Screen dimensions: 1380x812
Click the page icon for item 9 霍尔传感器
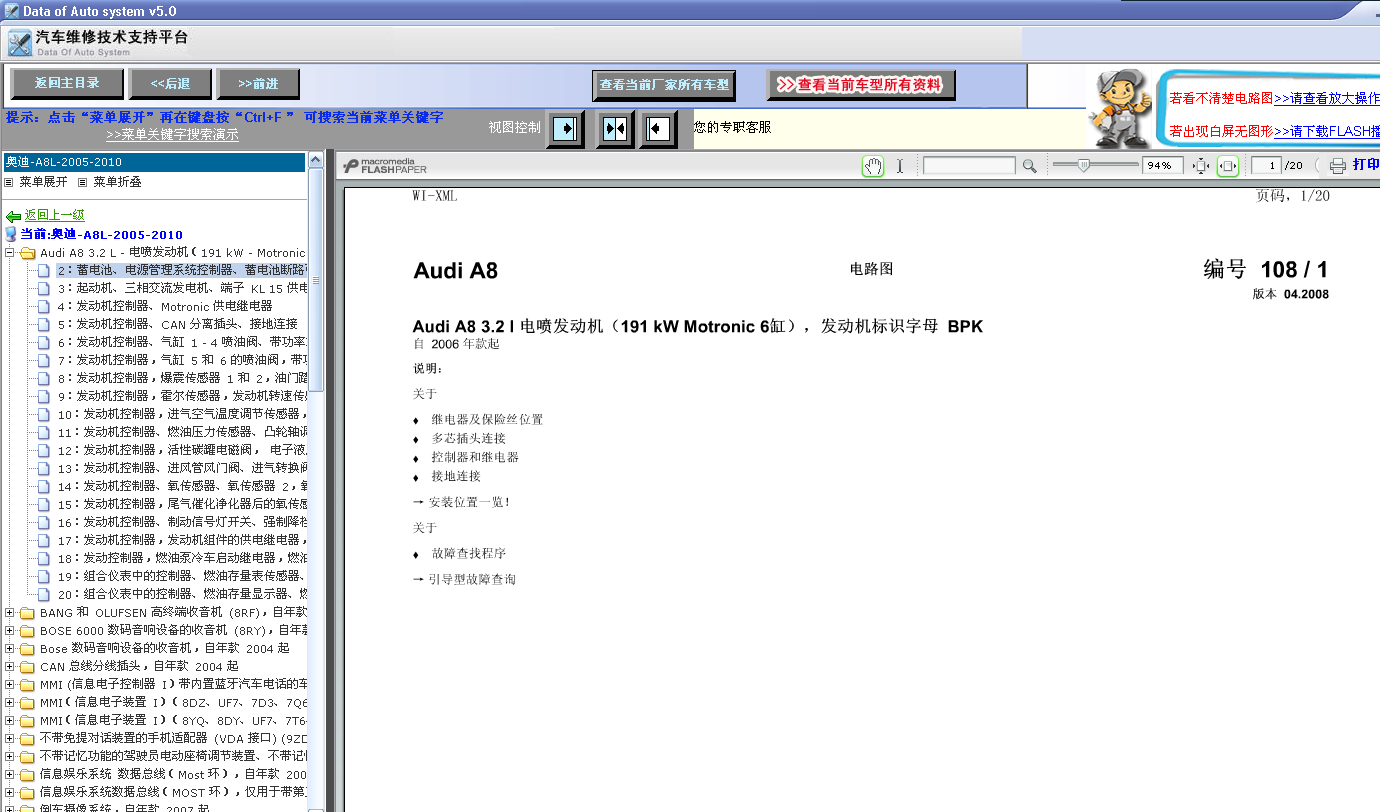[x=44, y=396]
